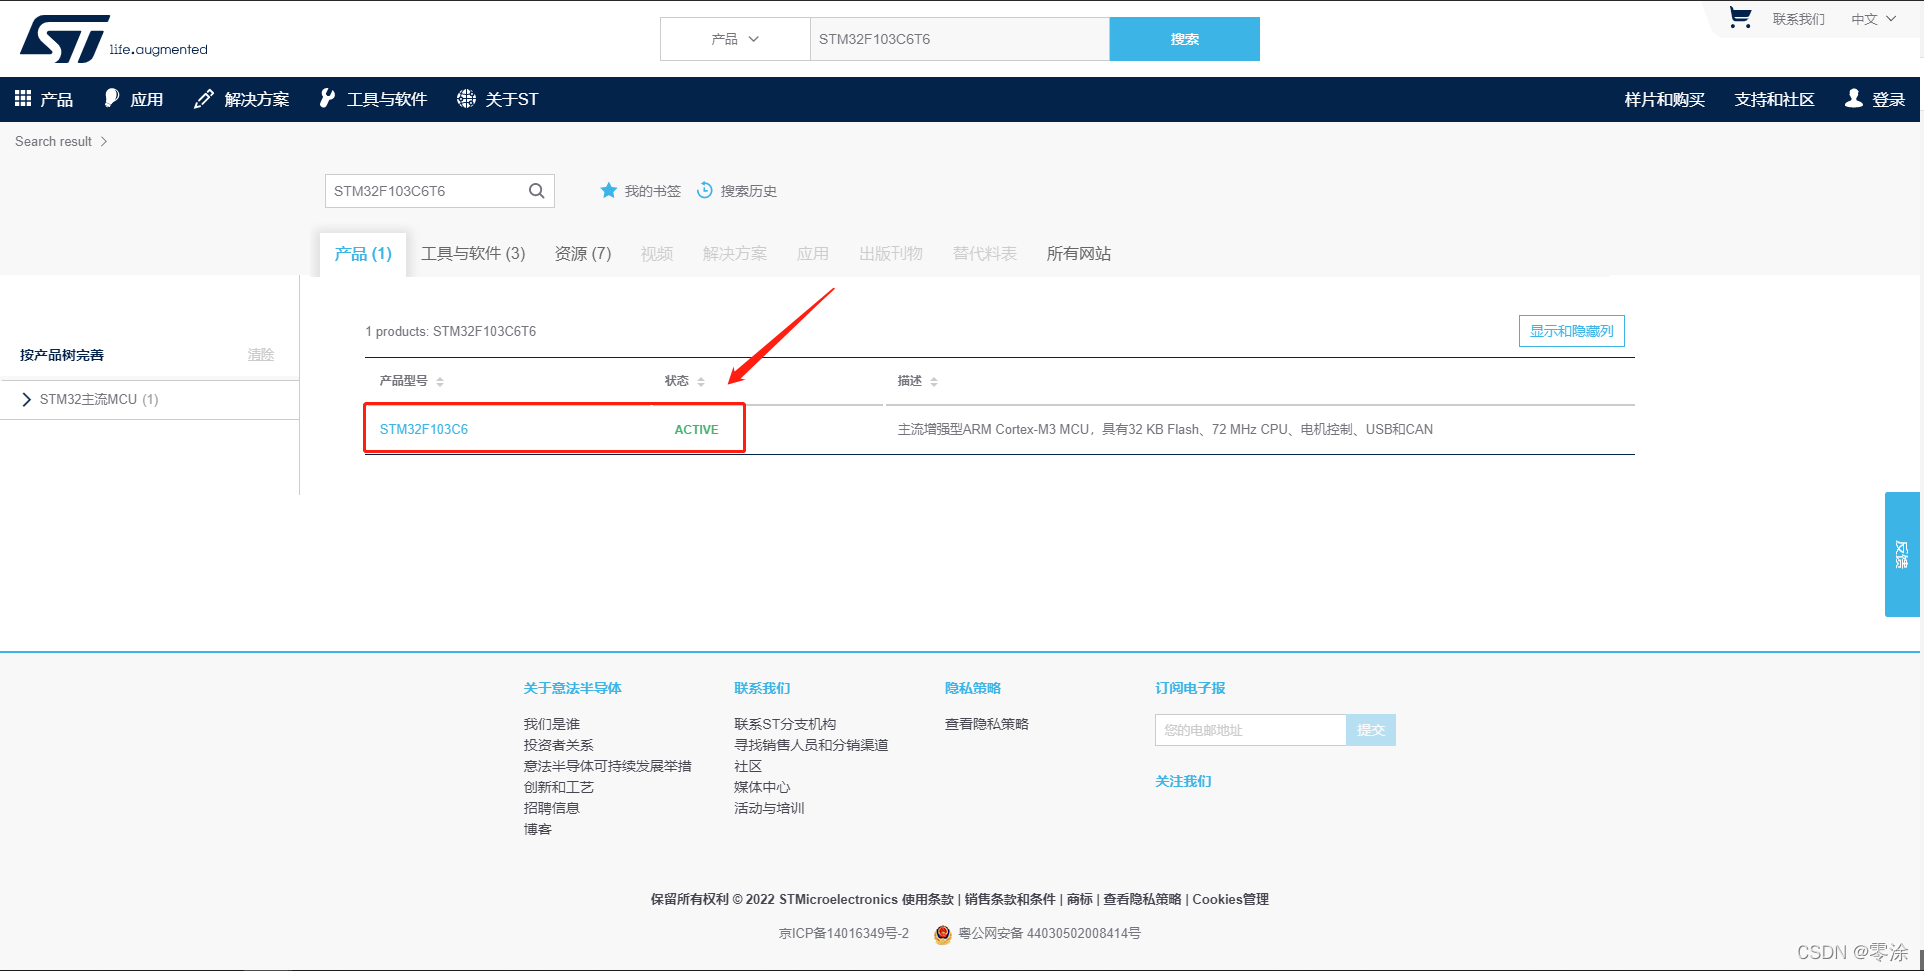This screenshot has width=1924, height=971.
Task: Click the 关于意法半导体 footer heading
Action: pos(573,688)
